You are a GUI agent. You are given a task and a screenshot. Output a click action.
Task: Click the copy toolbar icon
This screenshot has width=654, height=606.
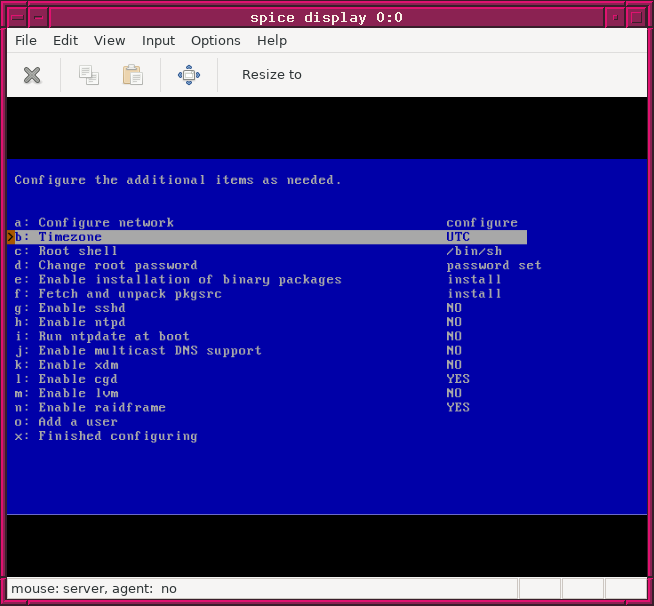point(89,75)
